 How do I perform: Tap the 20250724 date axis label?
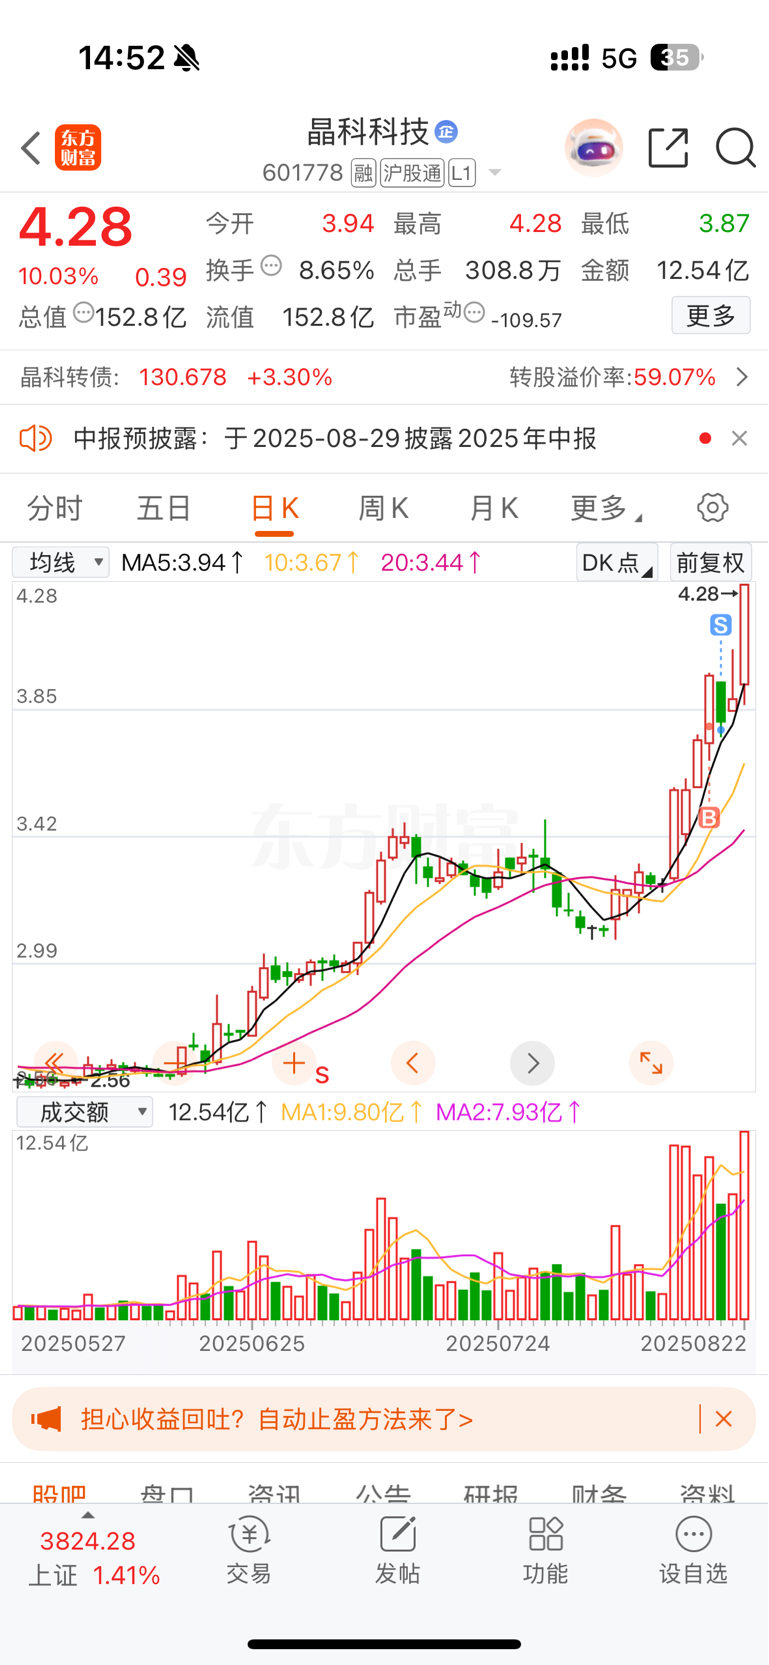click(498, 1343)
